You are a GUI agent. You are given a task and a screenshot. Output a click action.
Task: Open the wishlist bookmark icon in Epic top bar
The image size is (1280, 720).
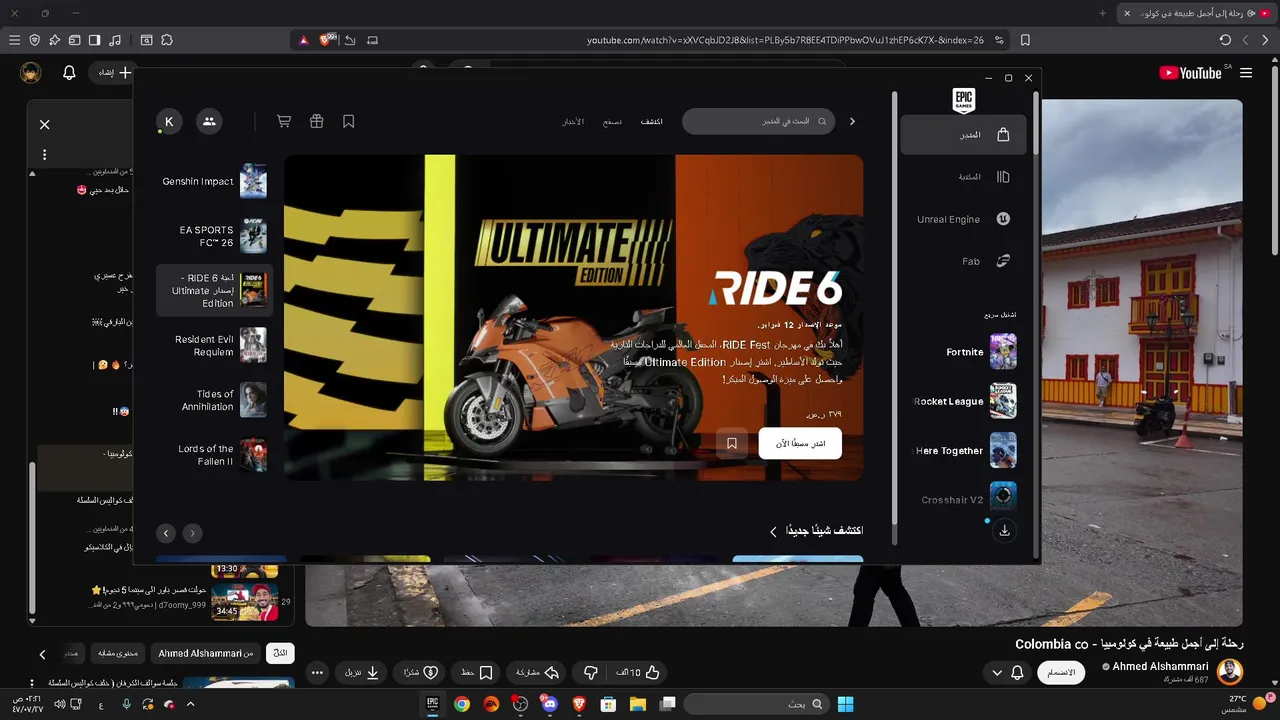click(x=349, y=121)
